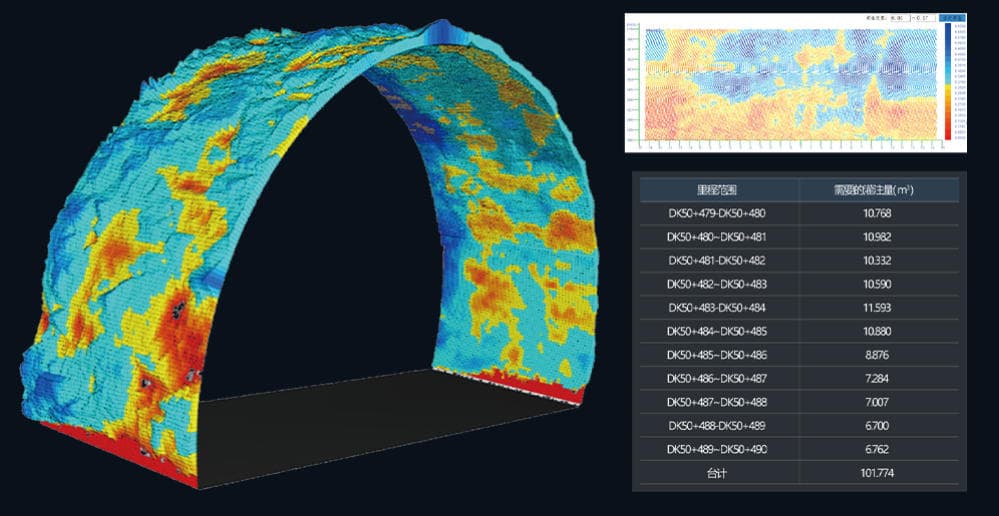
Task: Click the first range input field above the heatmap
Action: tap(900, 18)
